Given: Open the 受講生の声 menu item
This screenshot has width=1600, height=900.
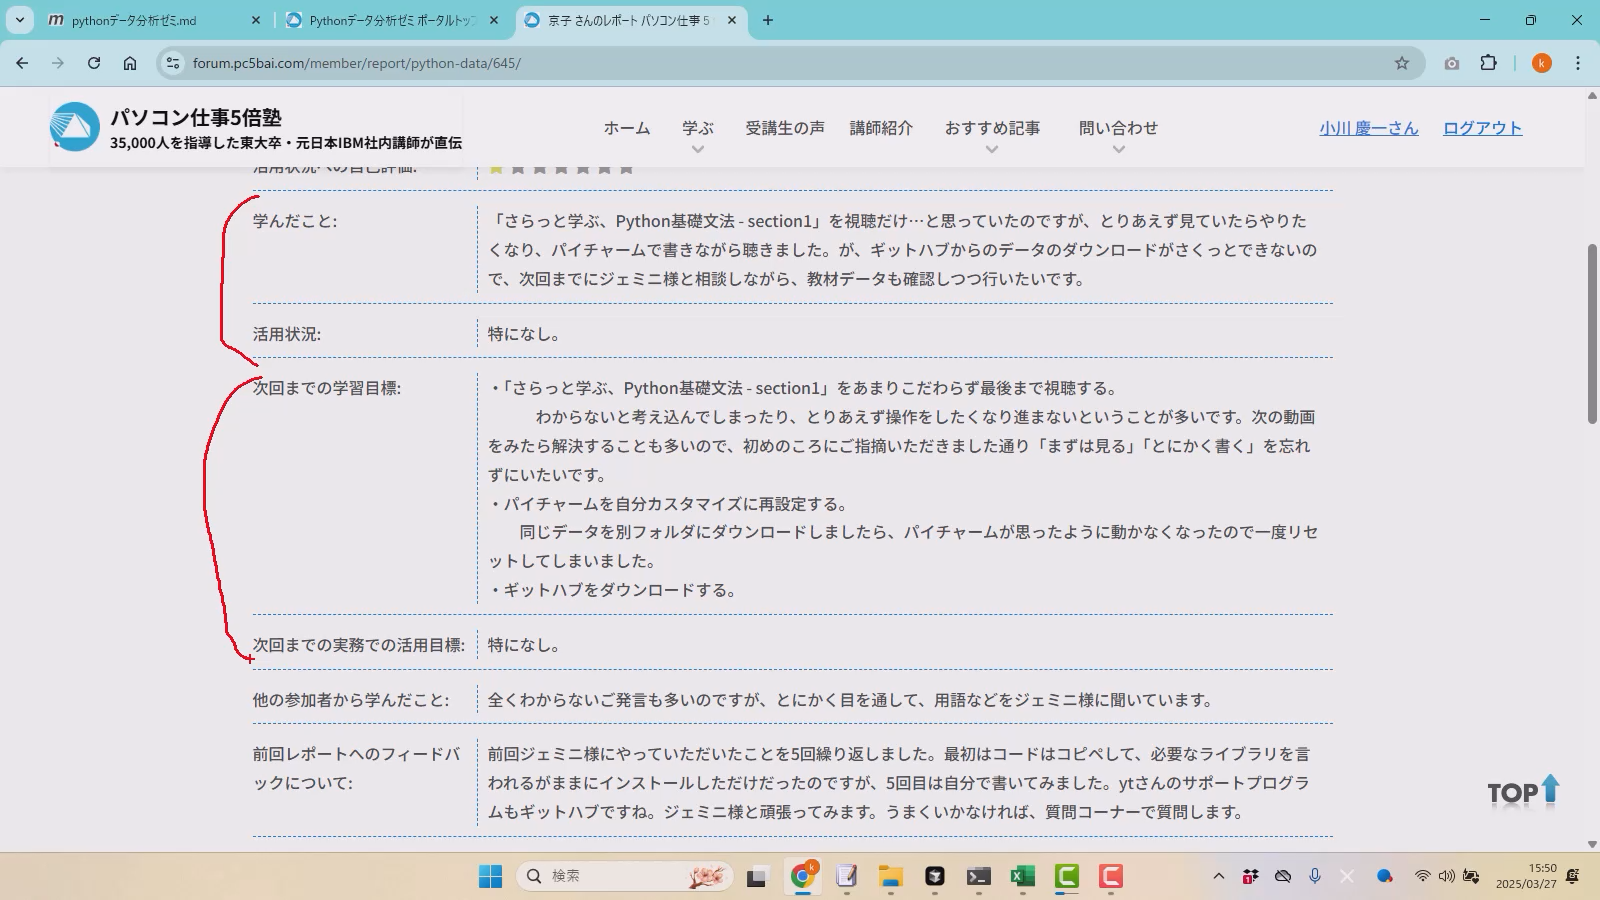Looking at the screenshot, I should pyautogui.click(x=784, y=128).
